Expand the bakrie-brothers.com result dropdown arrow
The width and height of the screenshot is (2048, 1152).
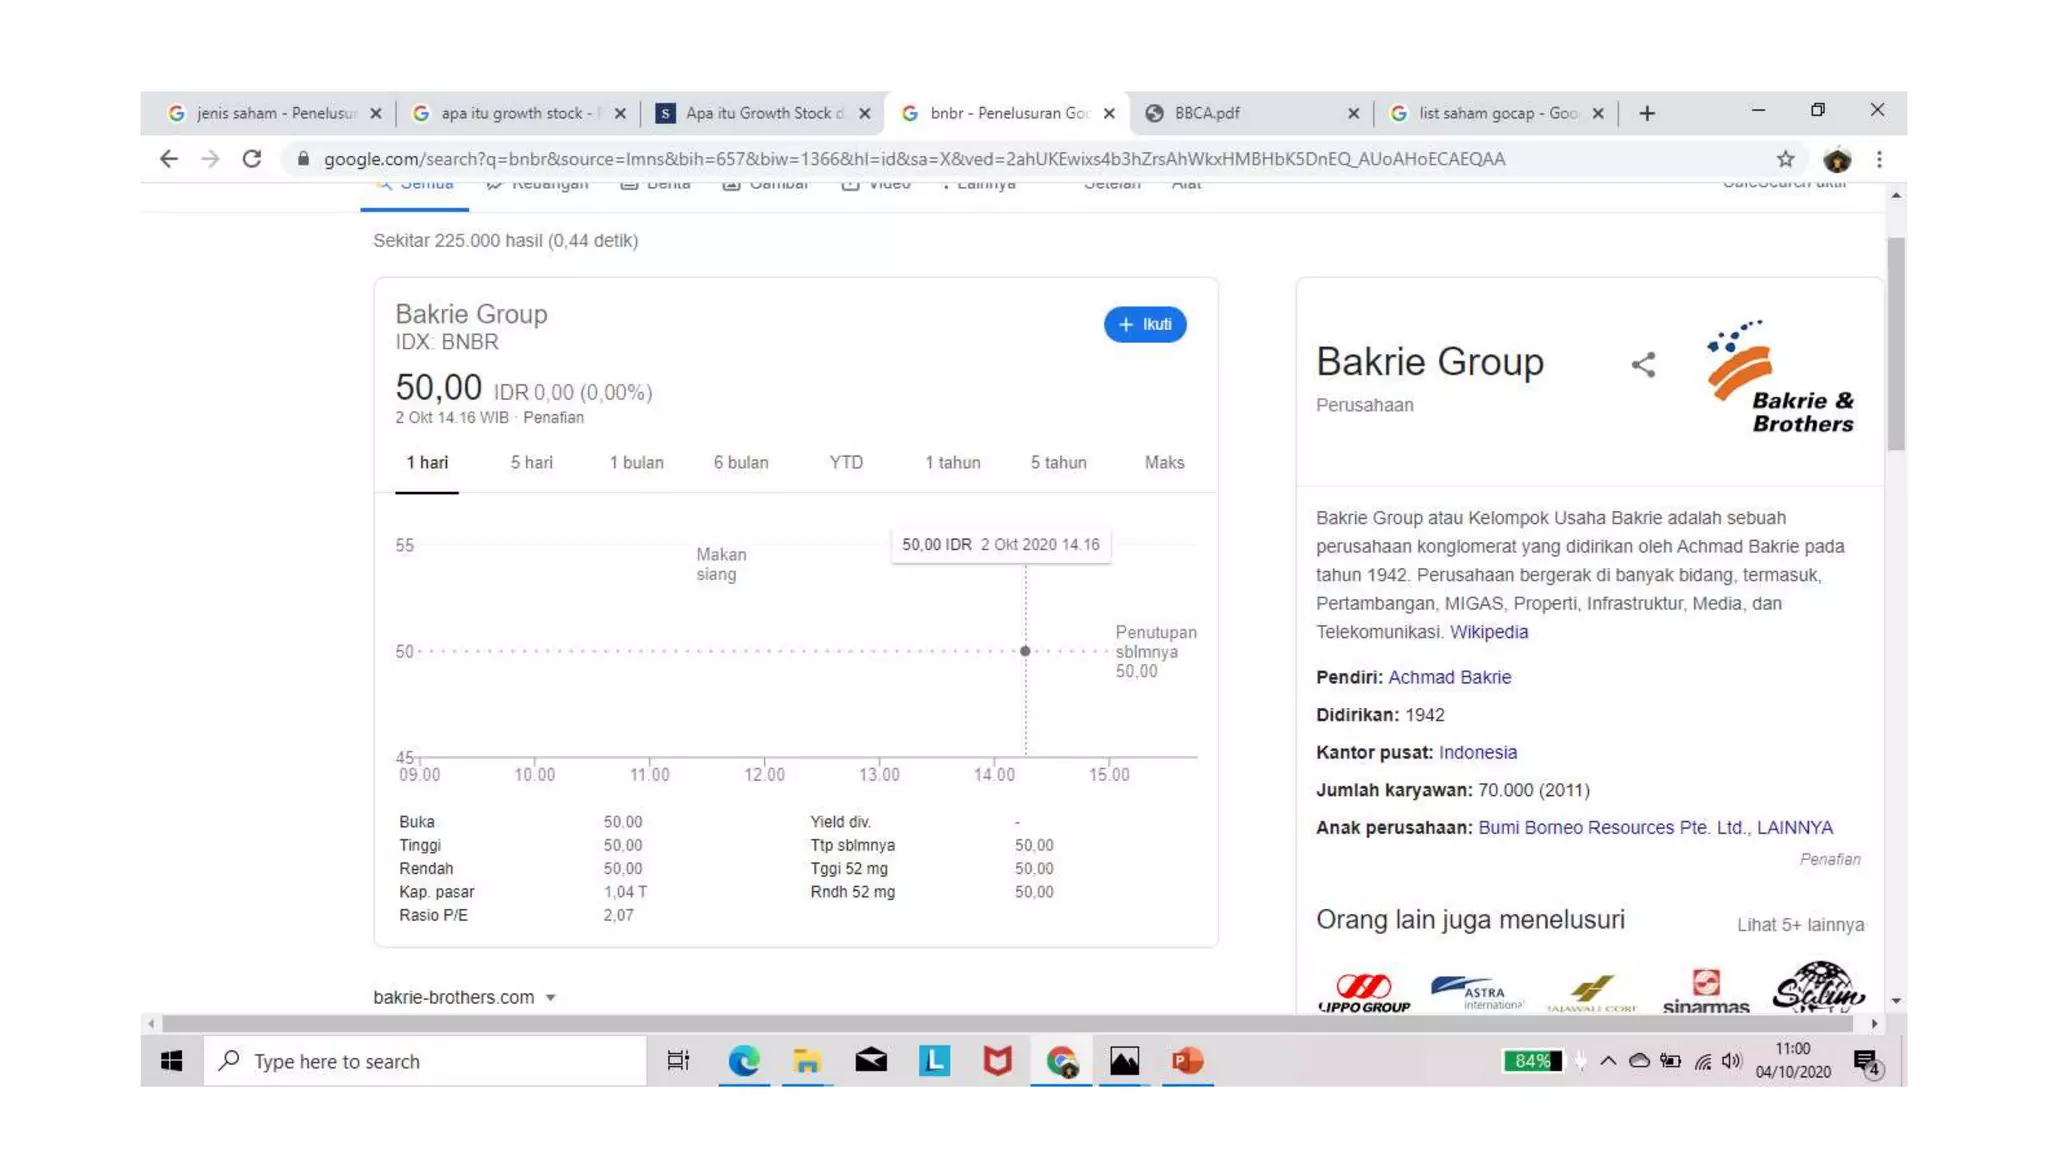pos(551,998)
